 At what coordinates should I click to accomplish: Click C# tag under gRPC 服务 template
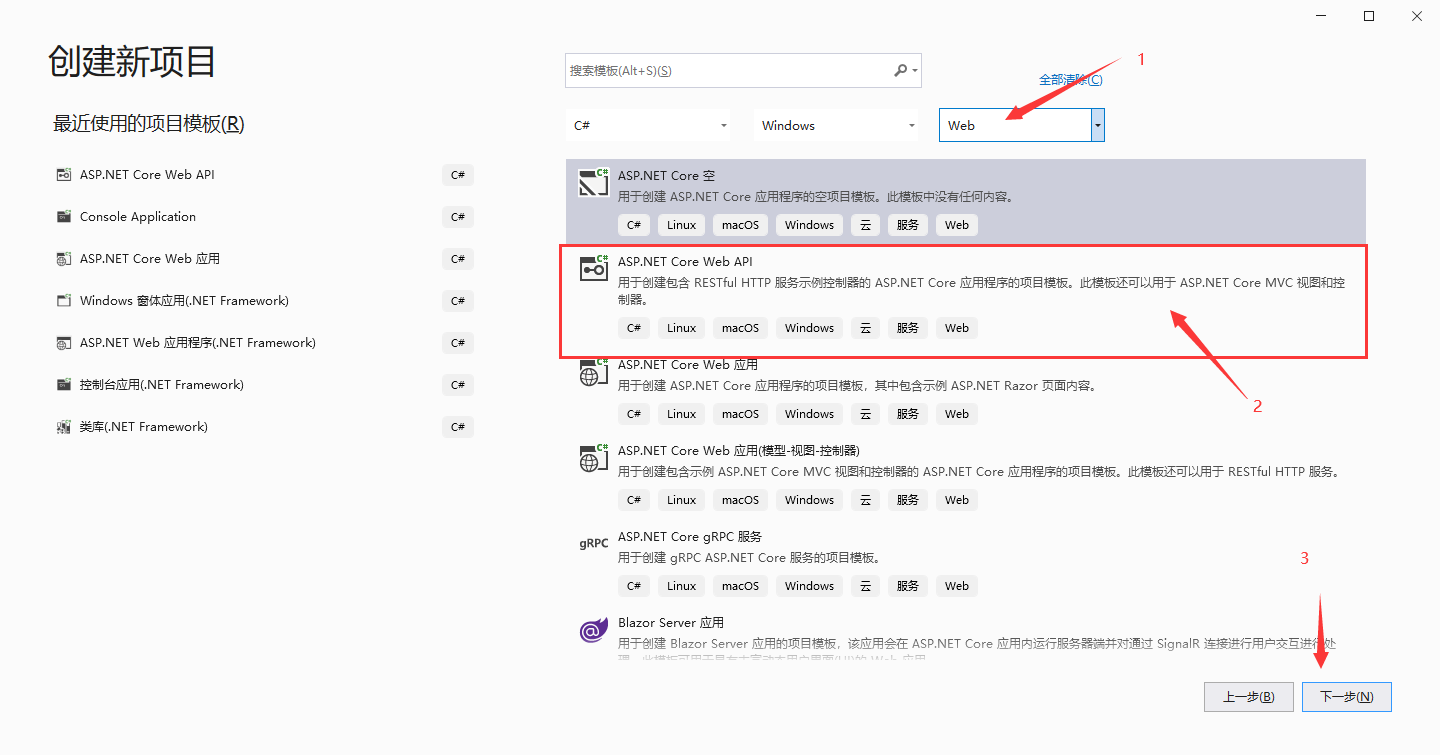[x=634, y=586]
